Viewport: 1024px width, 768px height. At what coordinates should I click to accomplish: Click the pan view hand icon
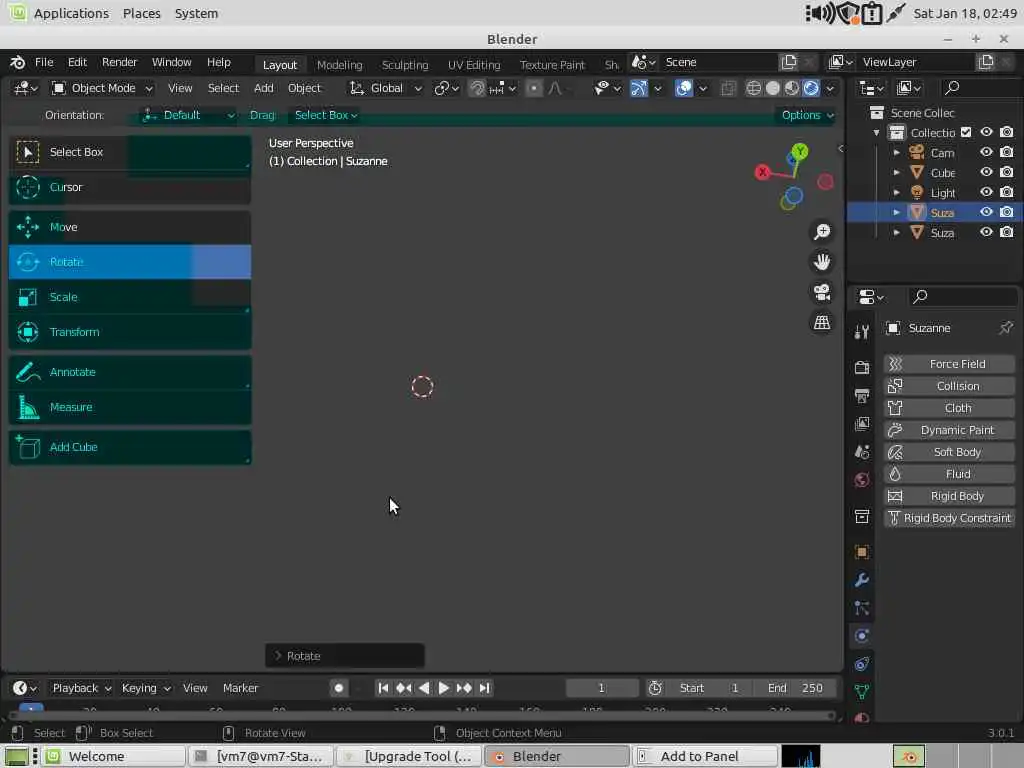point(822,262)
